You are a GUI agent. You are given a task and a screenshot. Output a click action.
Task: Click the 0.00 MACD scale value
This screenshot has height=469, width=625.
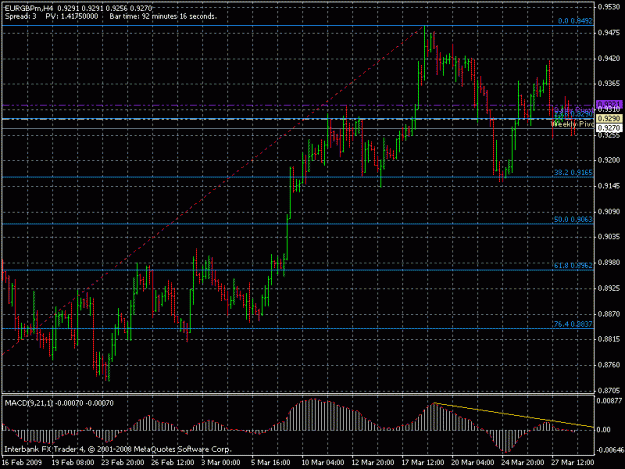[605, 430]
